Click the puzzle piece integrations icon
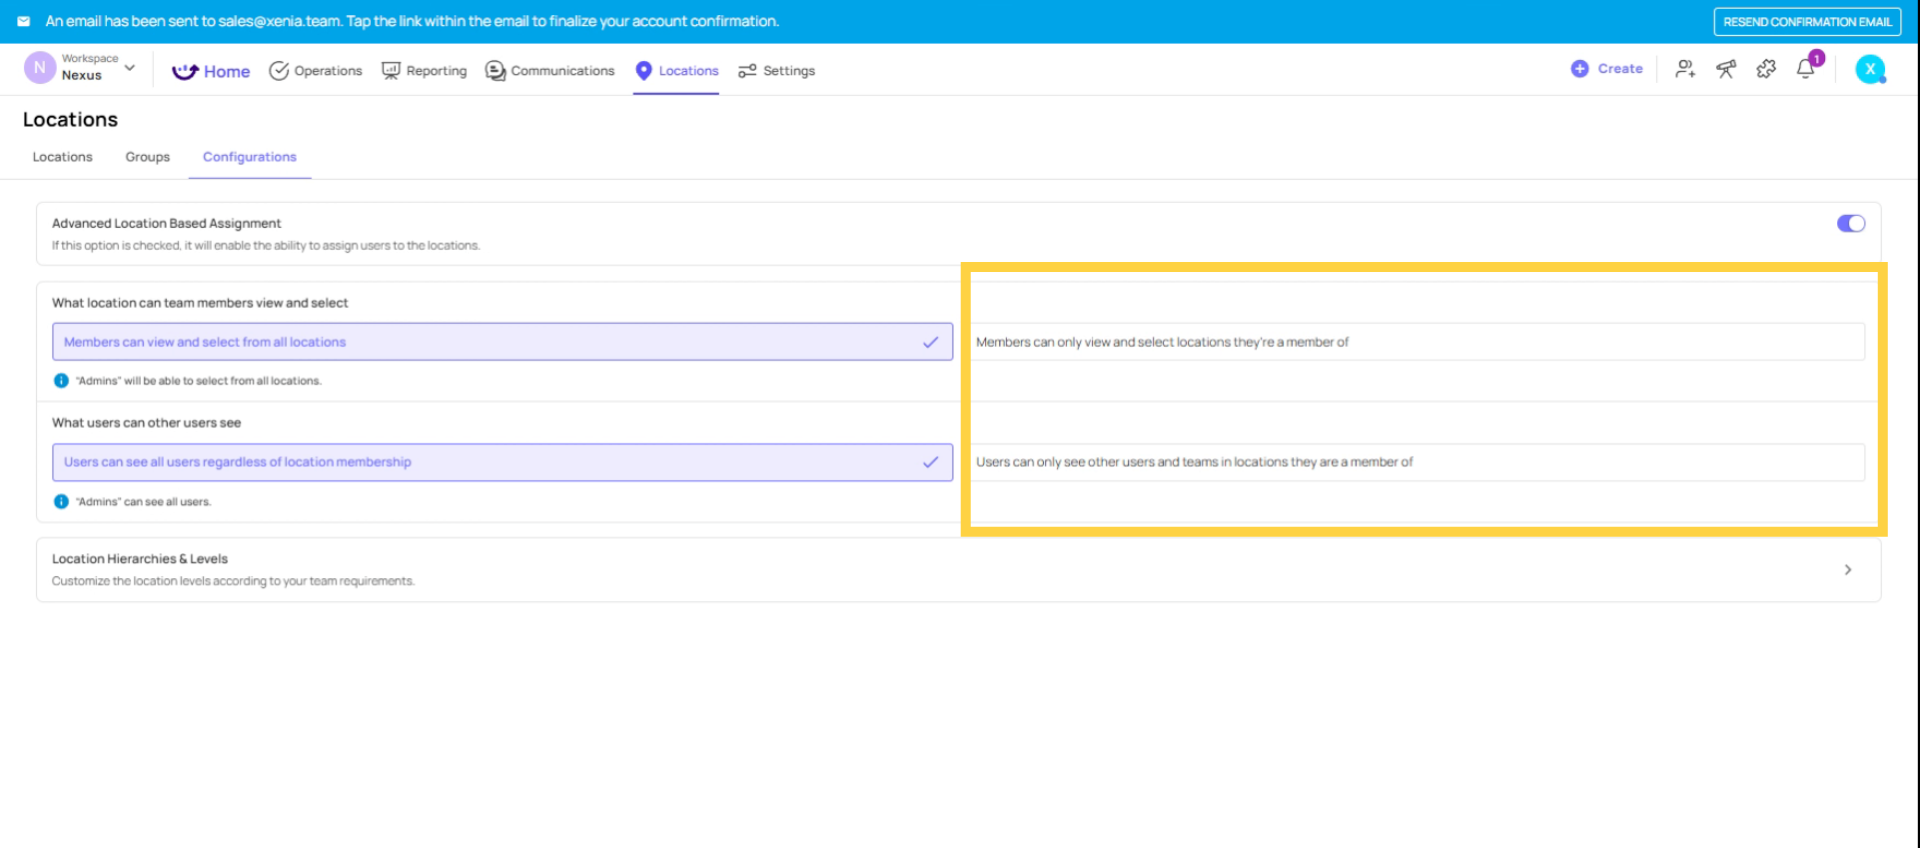Screen dimensions: 1920x848 pyautogui.click(x=1766, y=69)
